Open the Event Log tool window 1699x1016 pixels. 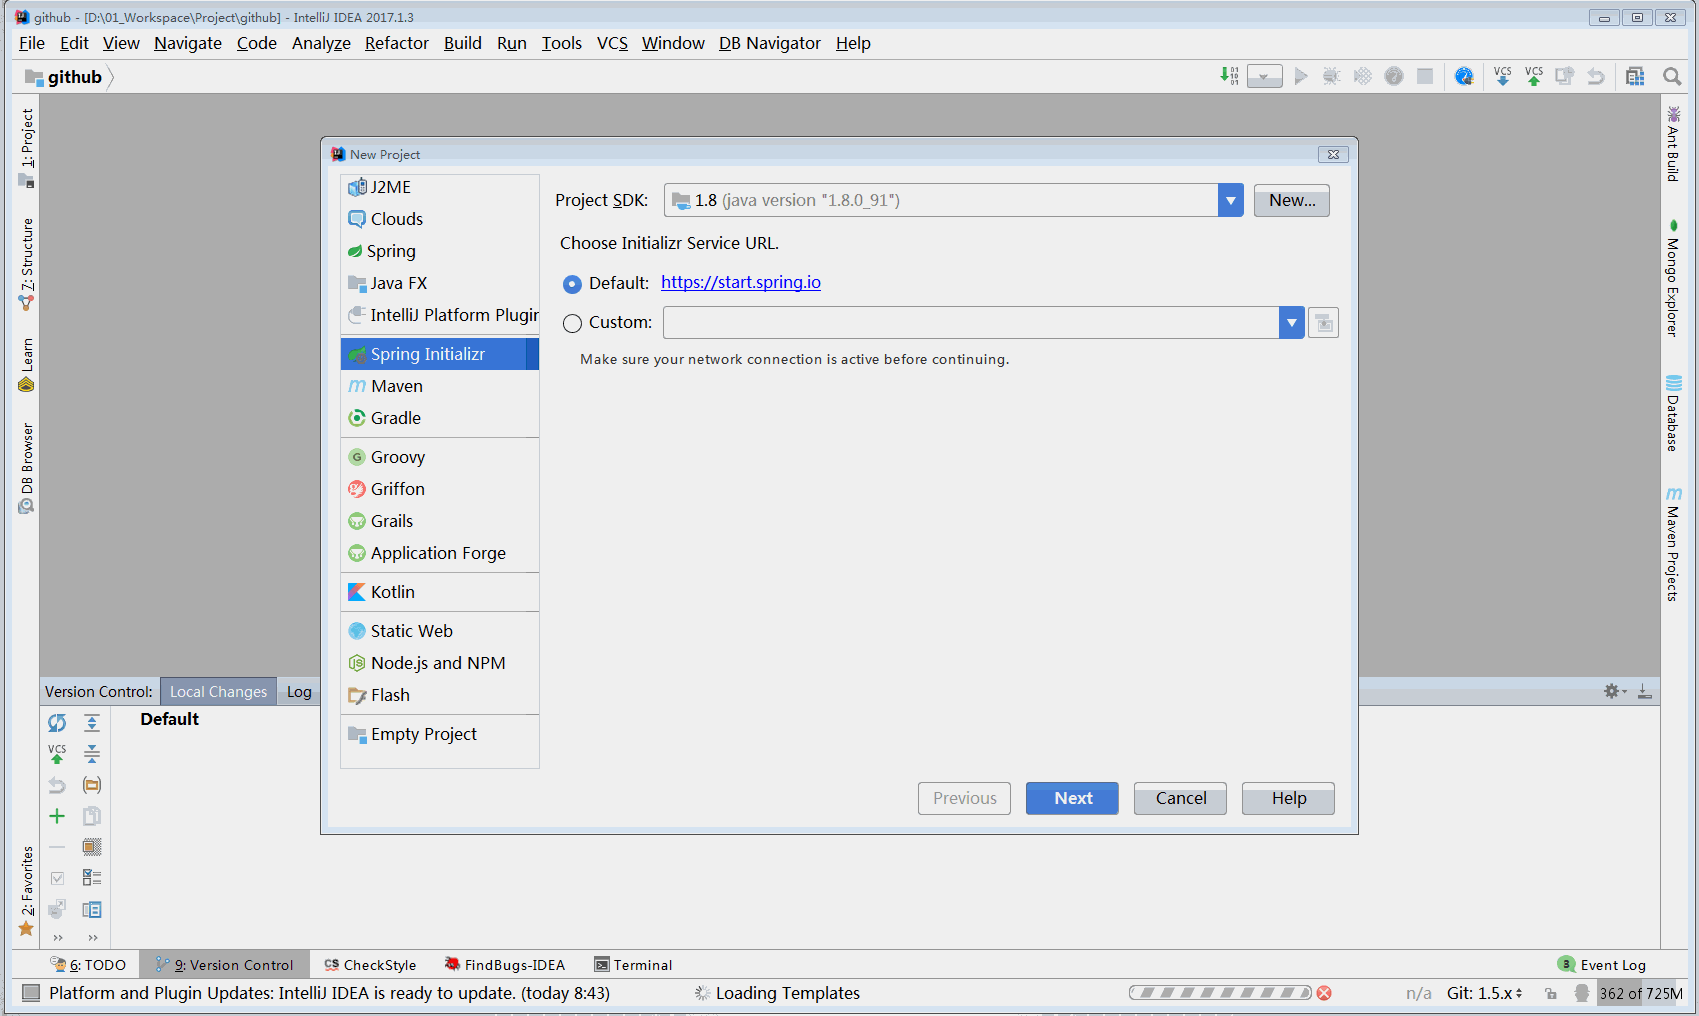(x=1602, y=965)
